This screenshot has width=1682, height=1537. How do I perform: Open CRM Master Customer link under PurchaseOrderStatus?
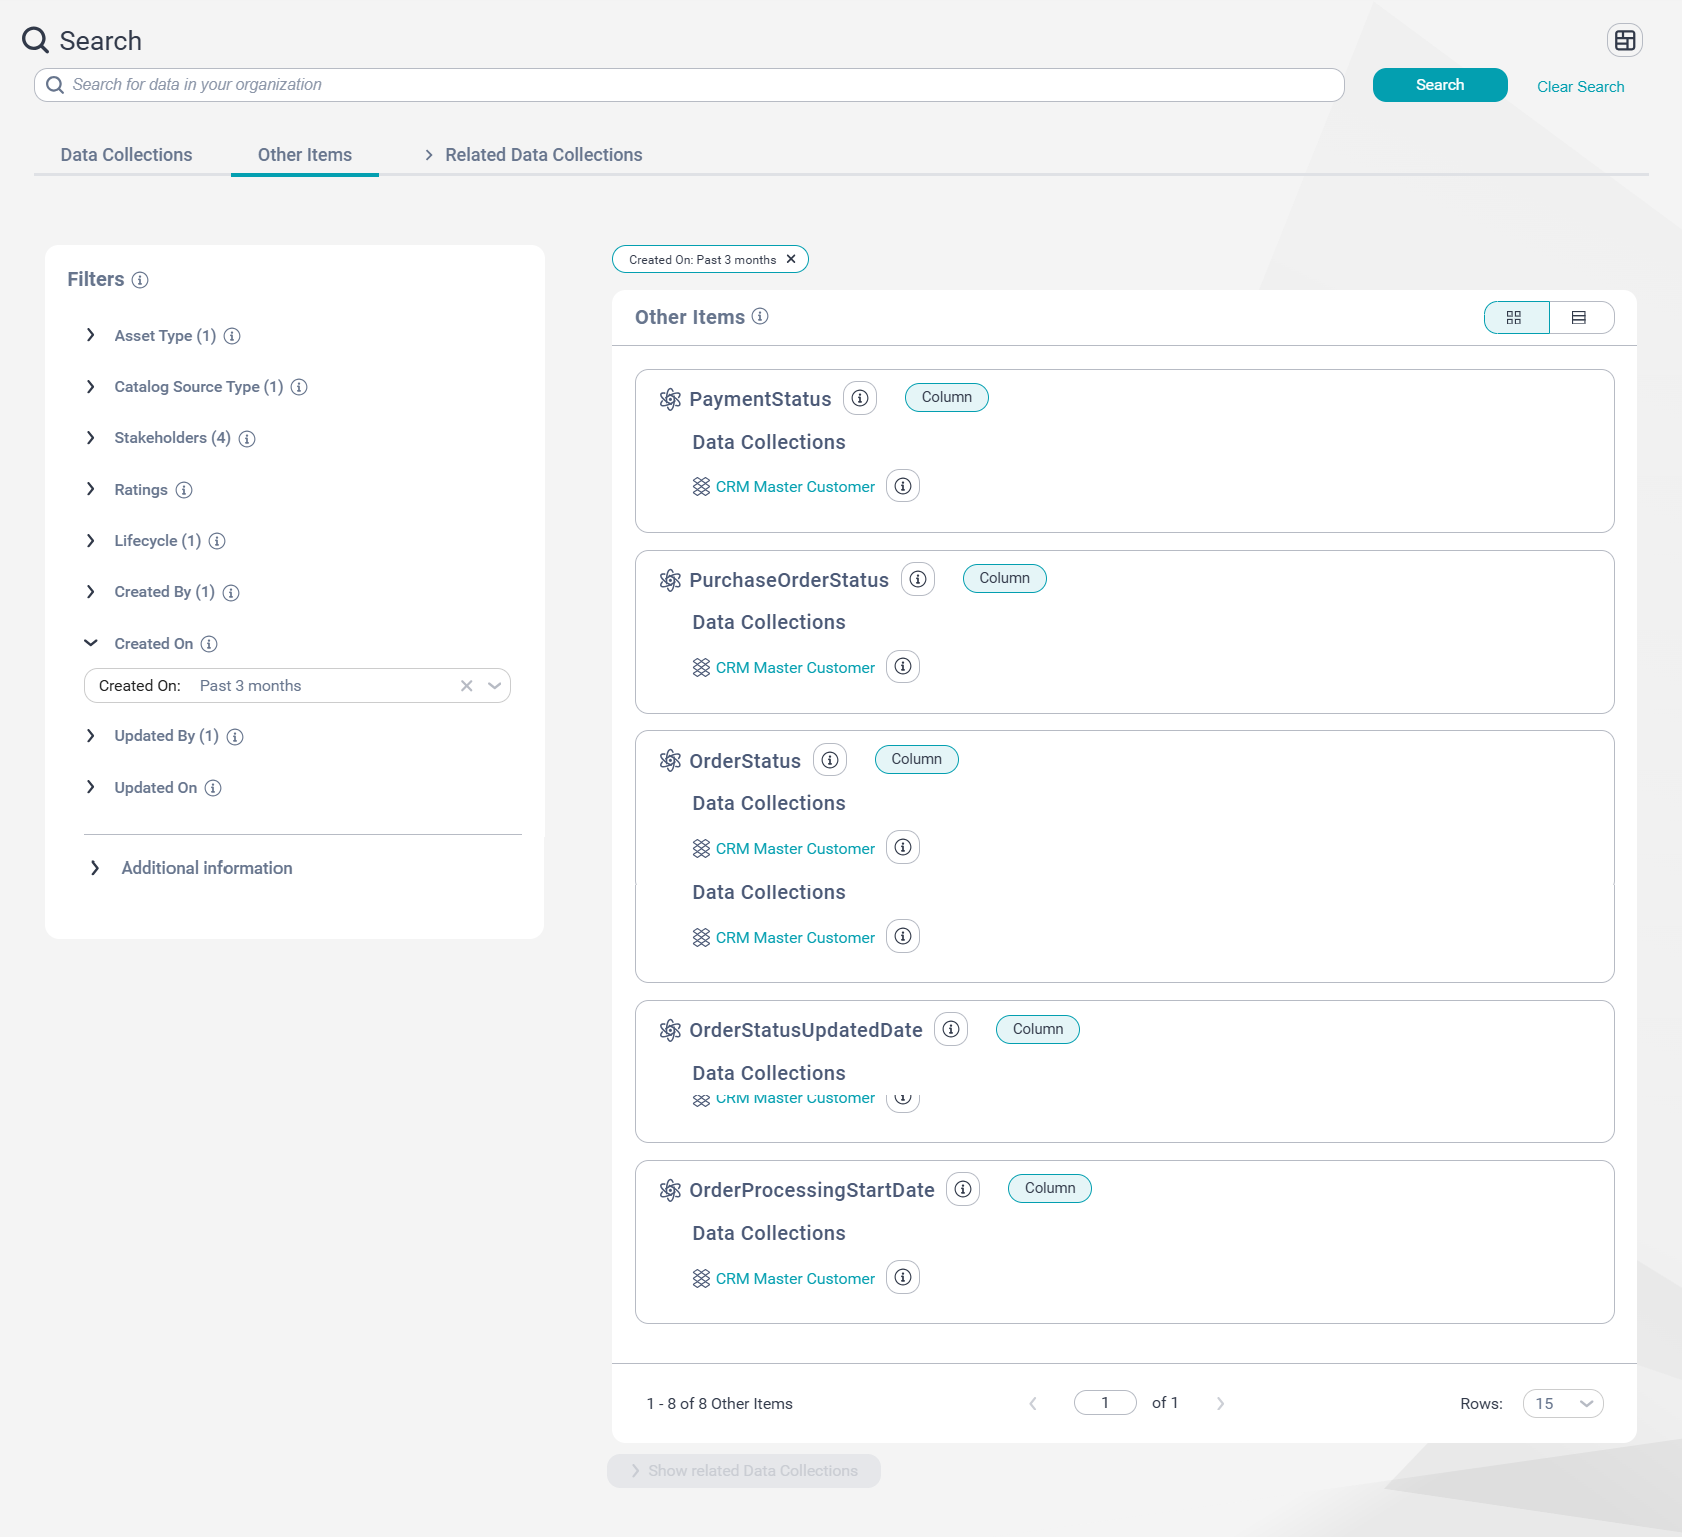[795, 668]
